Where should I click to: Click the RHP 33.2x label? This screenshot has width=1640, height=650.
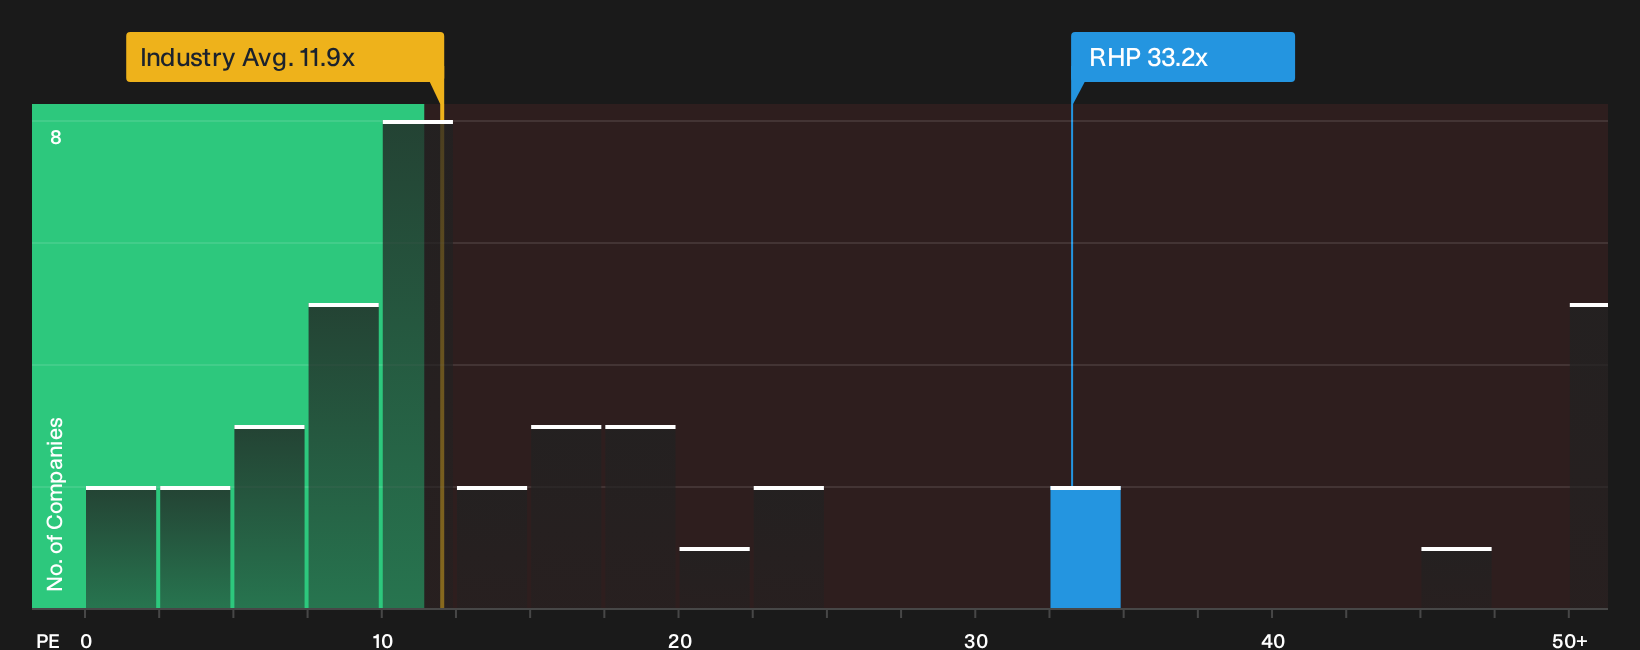1182,57
